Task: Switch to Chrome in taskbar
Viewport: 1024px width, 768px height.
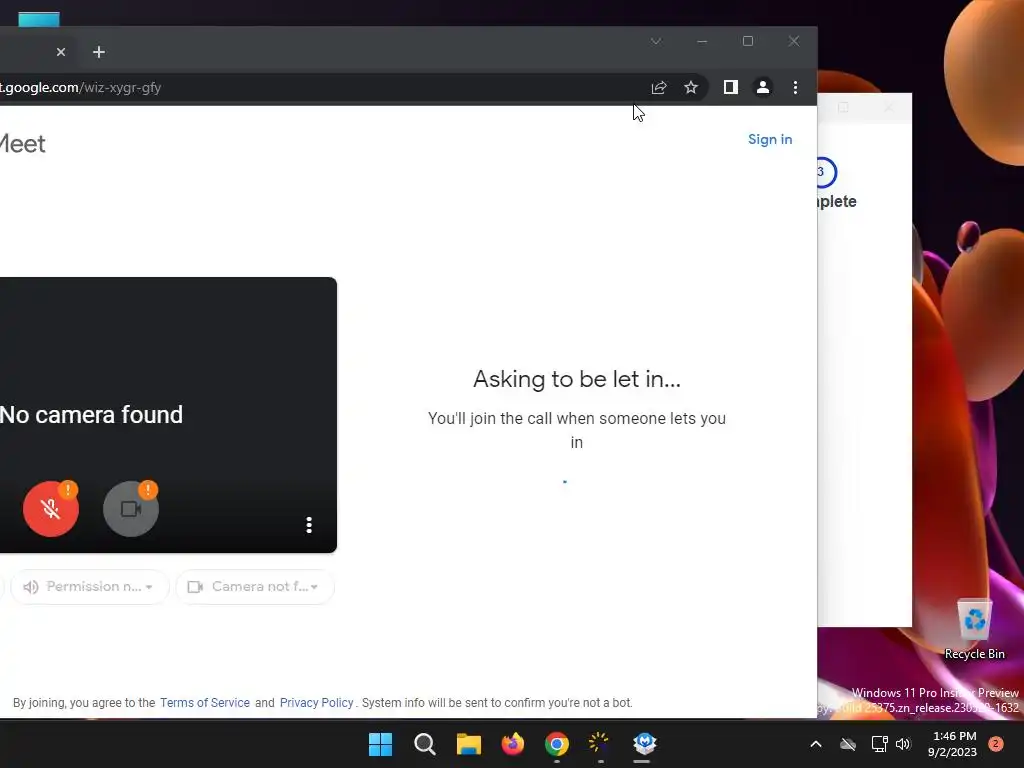Action: (x=556, y=744)
